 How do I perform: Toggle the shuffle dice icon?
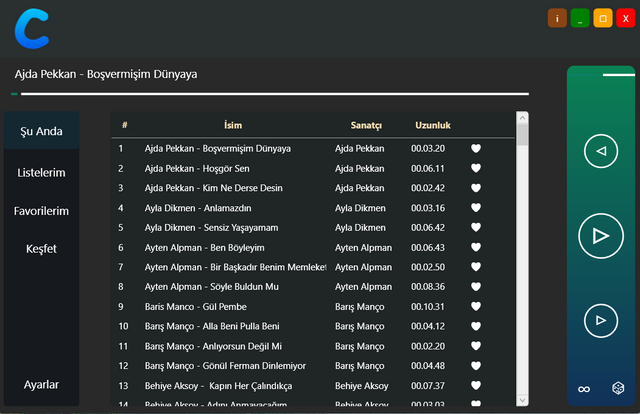pyautogui.click(x=618, y=388)
